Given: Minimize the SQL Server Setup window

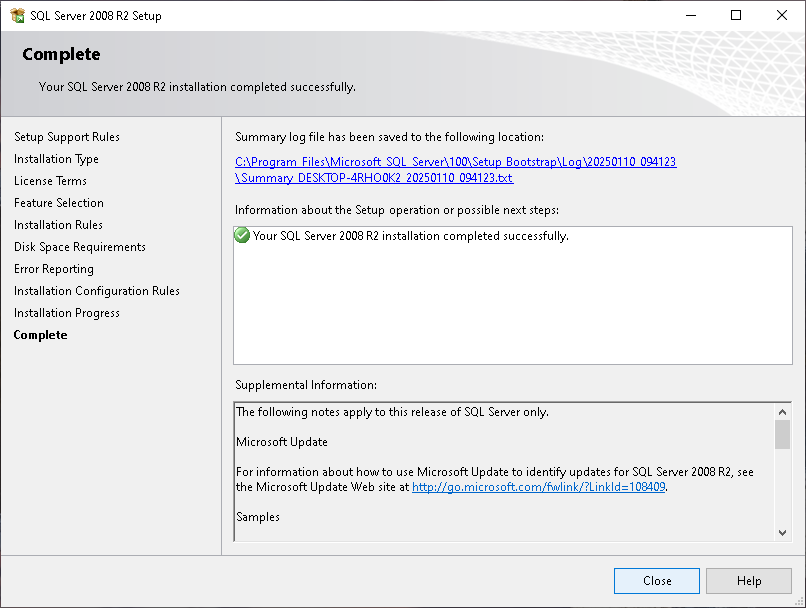Looking at the screenshot, I should click(x=691, y=15).
